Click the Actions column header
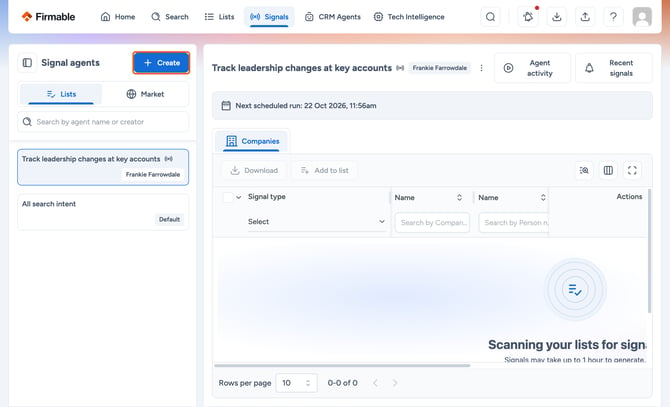670x407 pixels. point(629,196)
